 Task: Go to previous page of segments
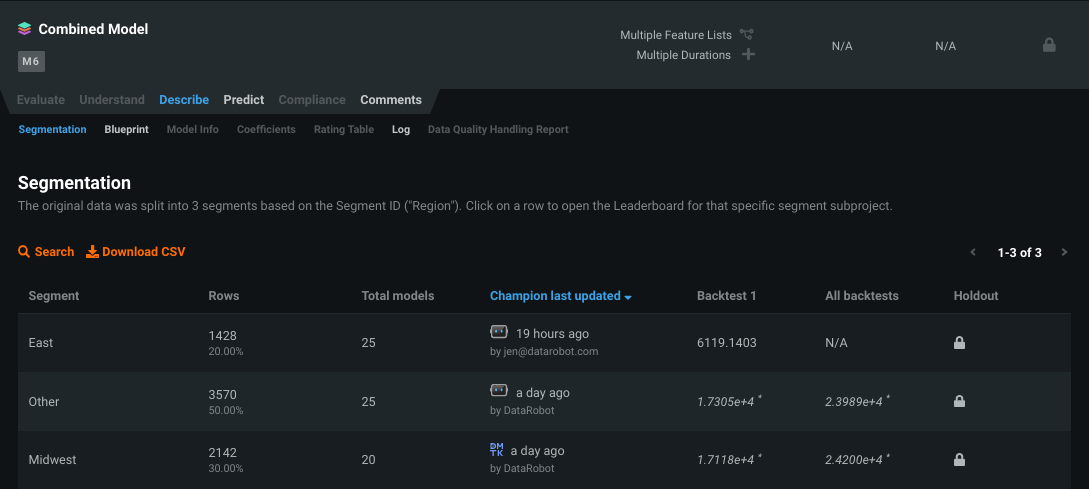point(973,252)
